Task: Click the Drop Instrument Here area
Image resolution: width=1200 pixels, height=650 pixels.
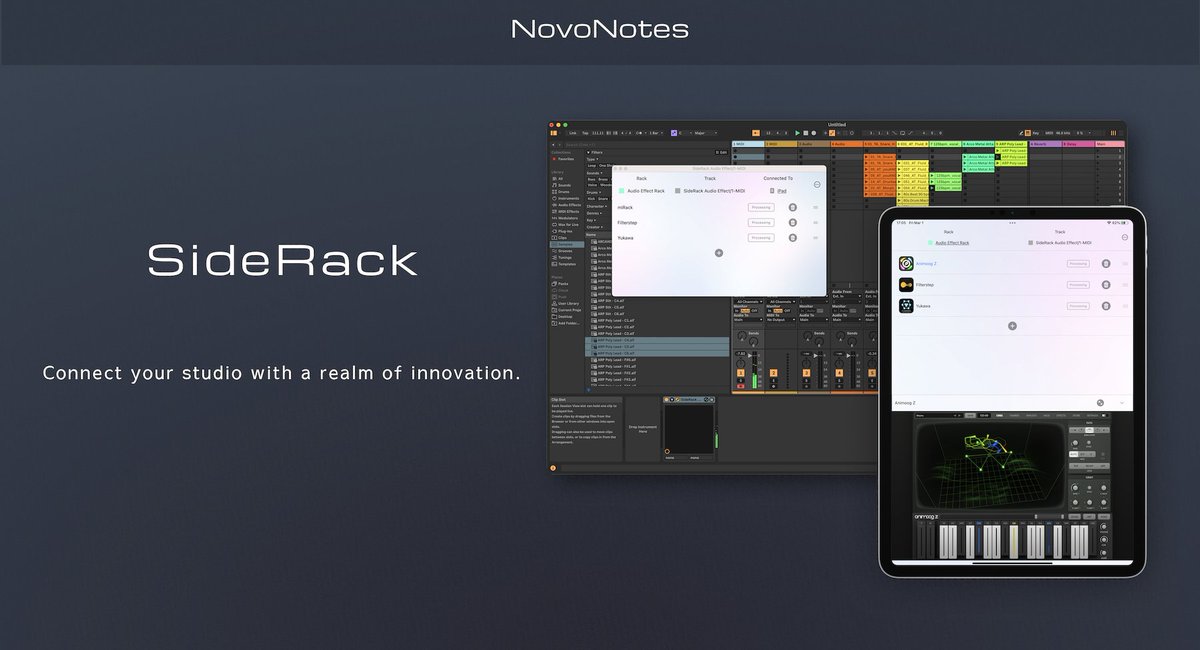Action: (x=643, y=429)
